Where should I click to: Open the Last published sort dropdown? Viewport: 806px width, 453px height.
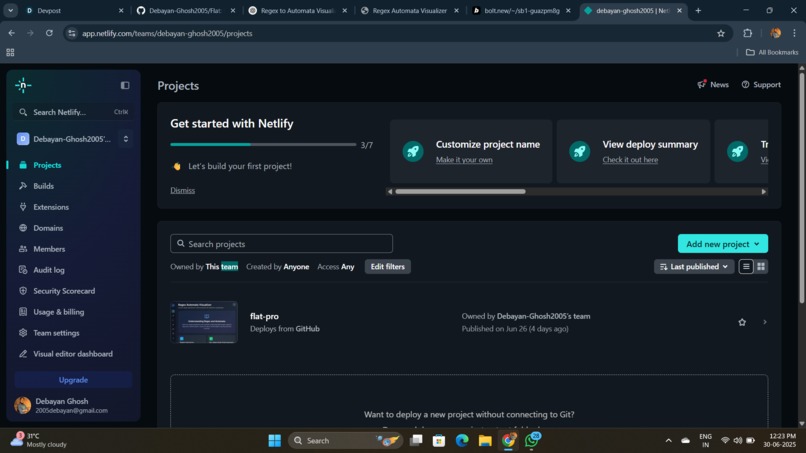(x=693, y=267)
